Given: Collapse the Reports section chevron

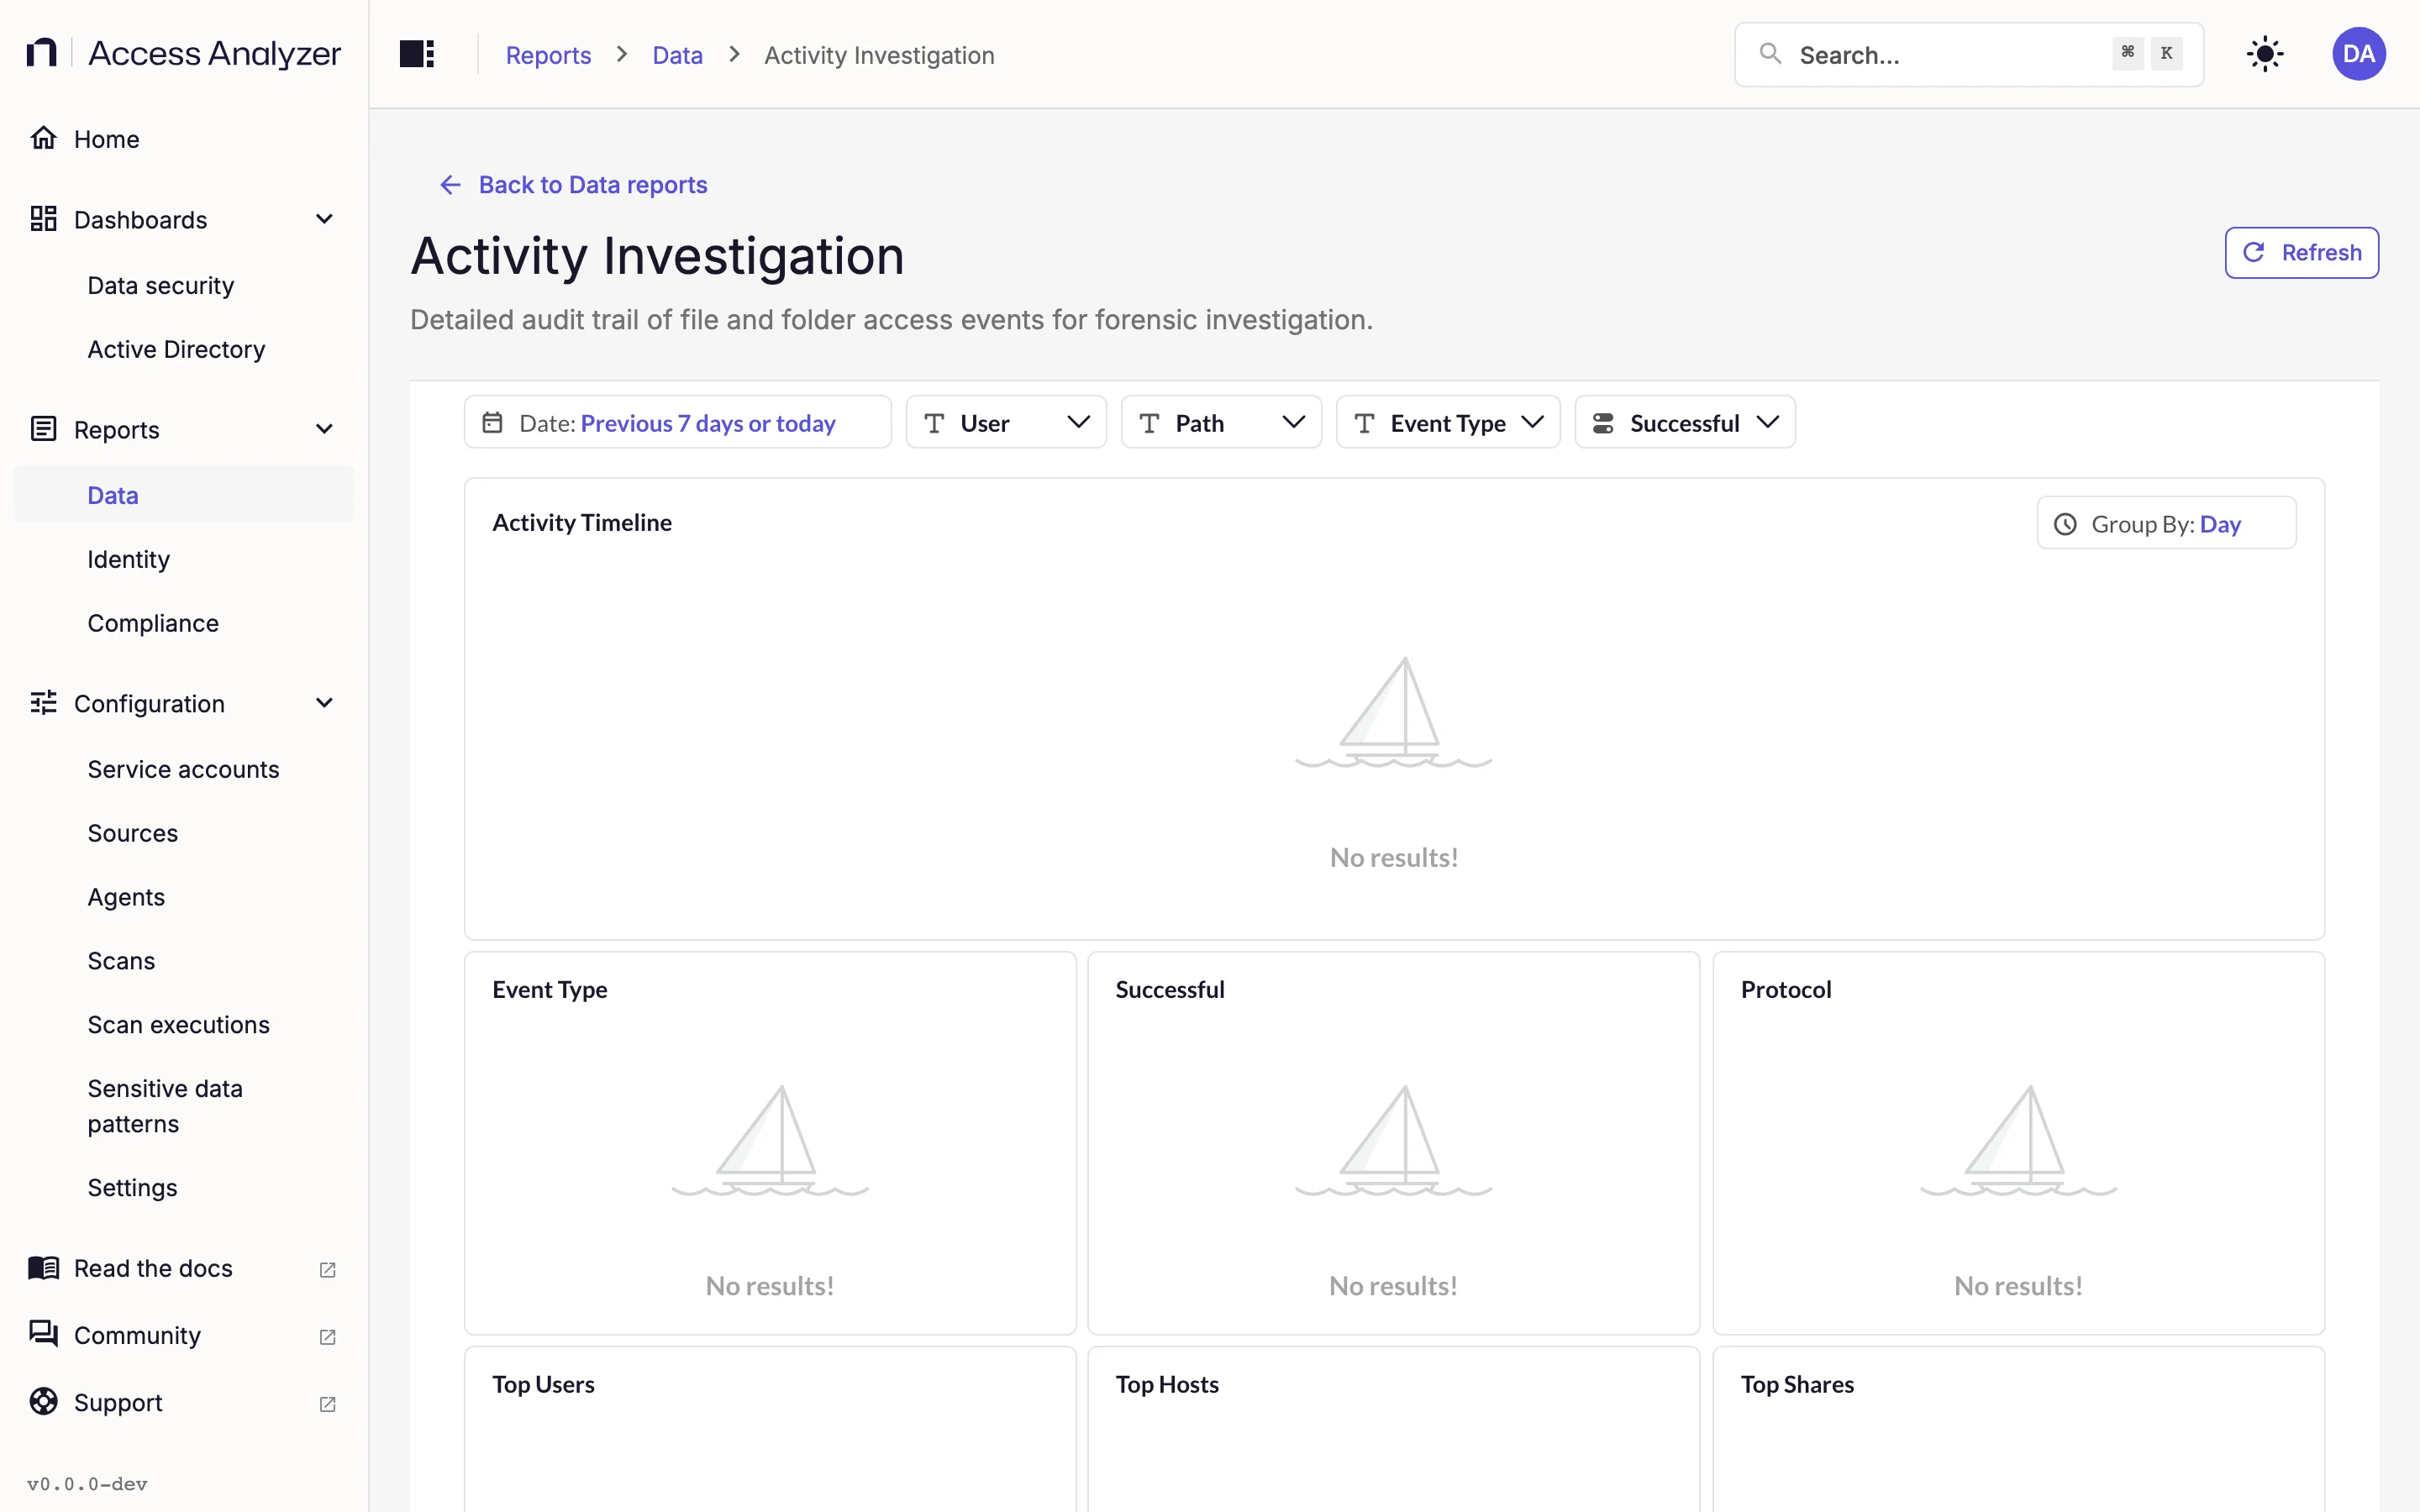Looking at the screenshot, I should (x=324, y=429).
